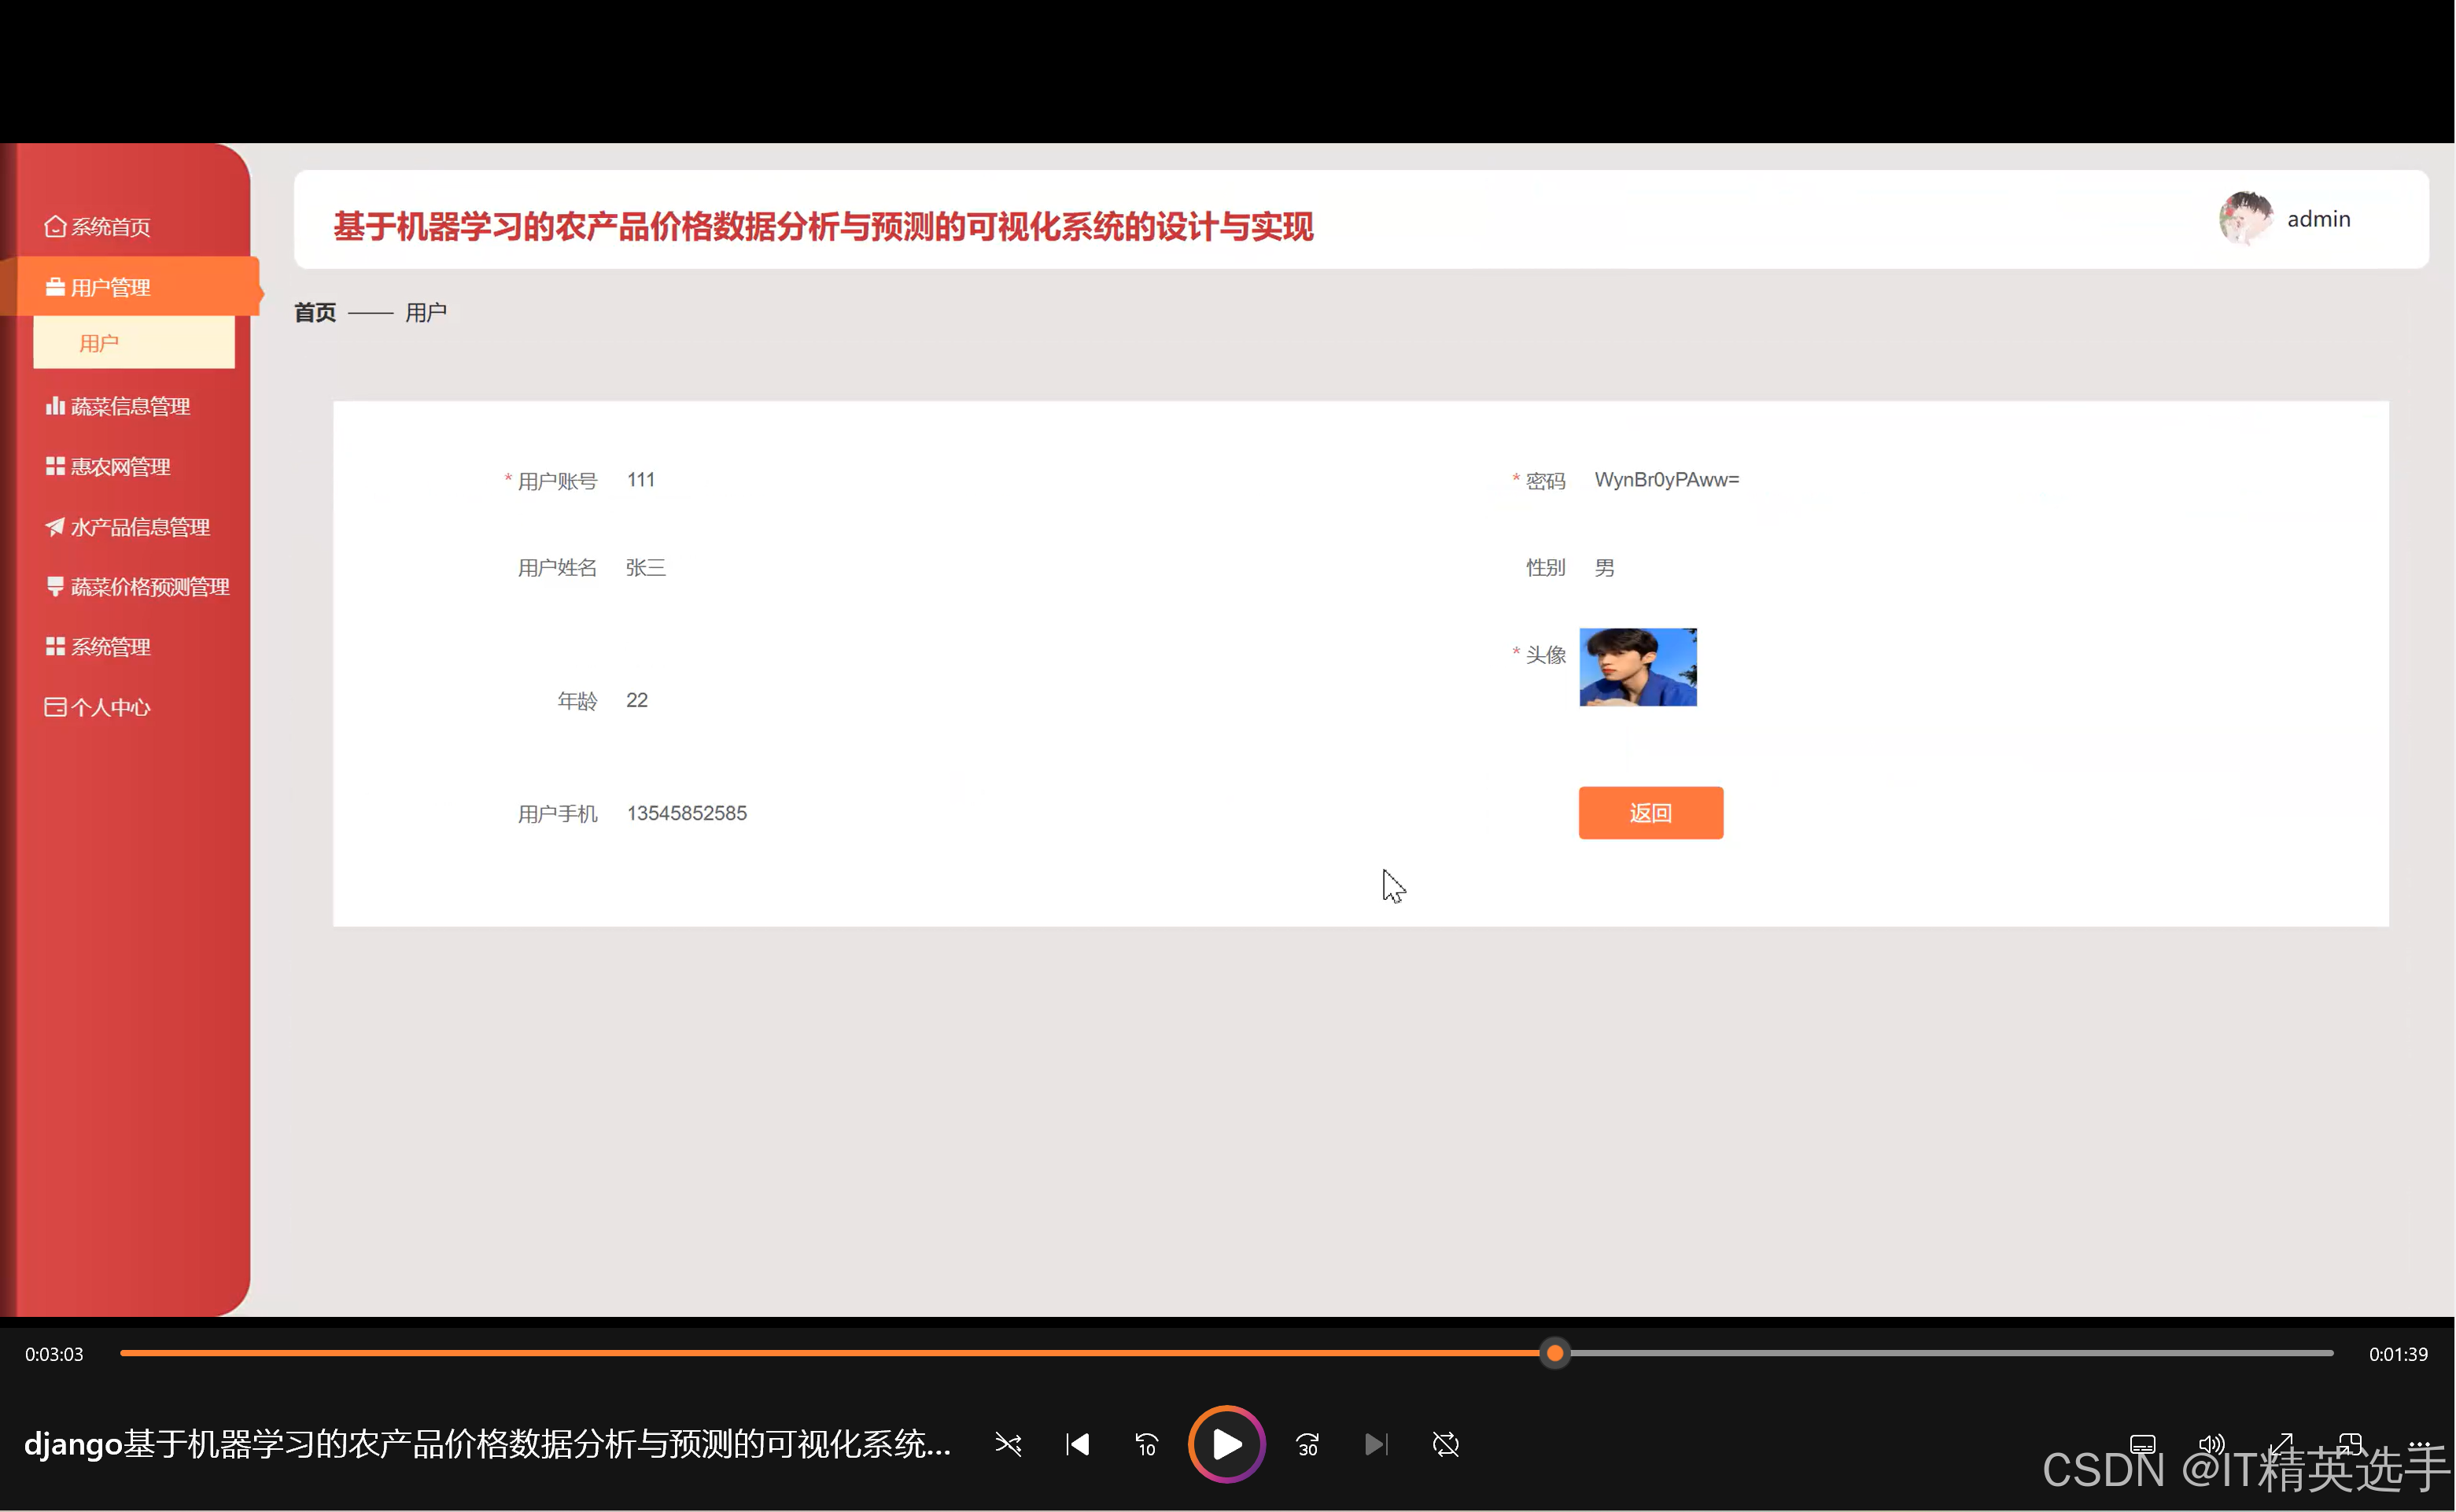Screen dimensions: 2456x1512
Task: Open the mini player view
Action: tap(2349, 1444)
